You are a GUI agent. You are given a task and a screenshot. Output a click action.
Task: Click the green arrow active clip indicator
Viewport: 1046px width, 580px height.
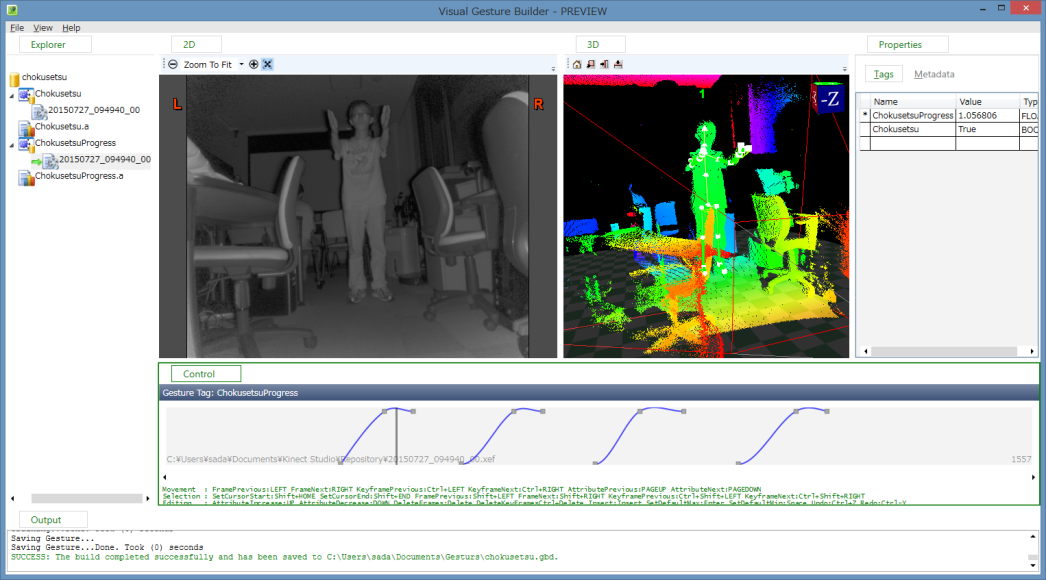coord(36,162)
